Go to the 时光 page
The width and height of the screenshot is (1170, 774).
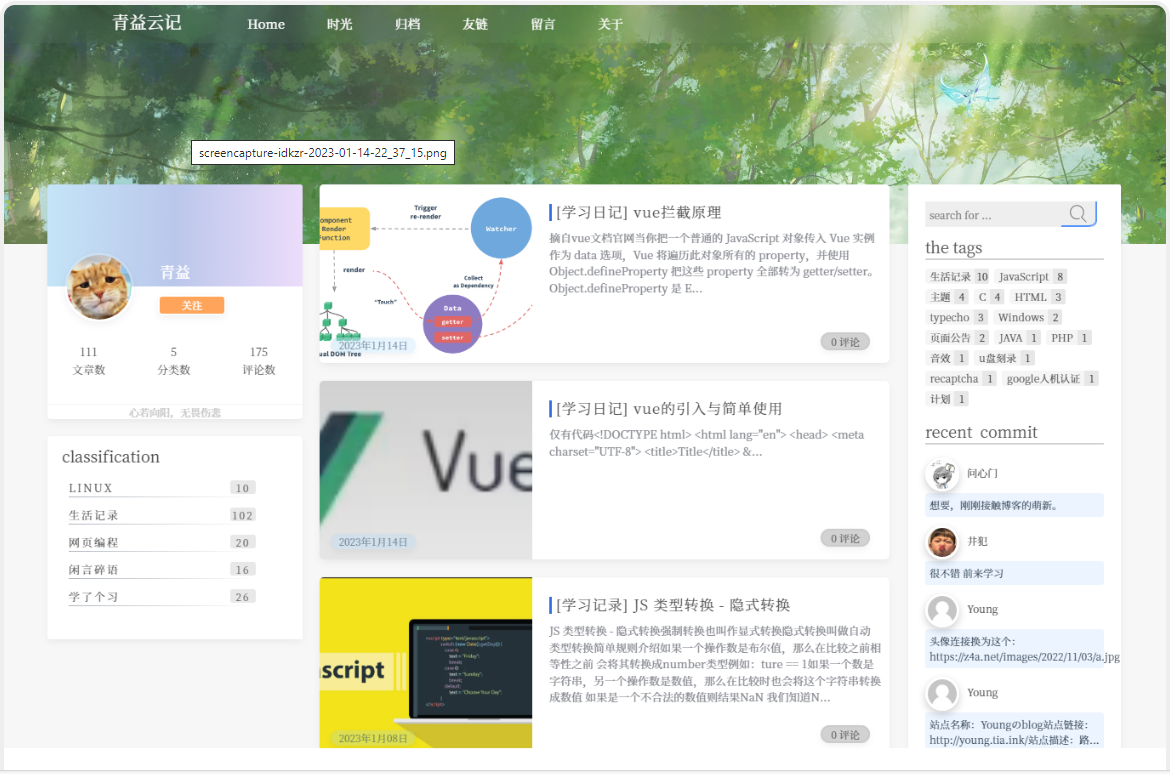(340, 24)
